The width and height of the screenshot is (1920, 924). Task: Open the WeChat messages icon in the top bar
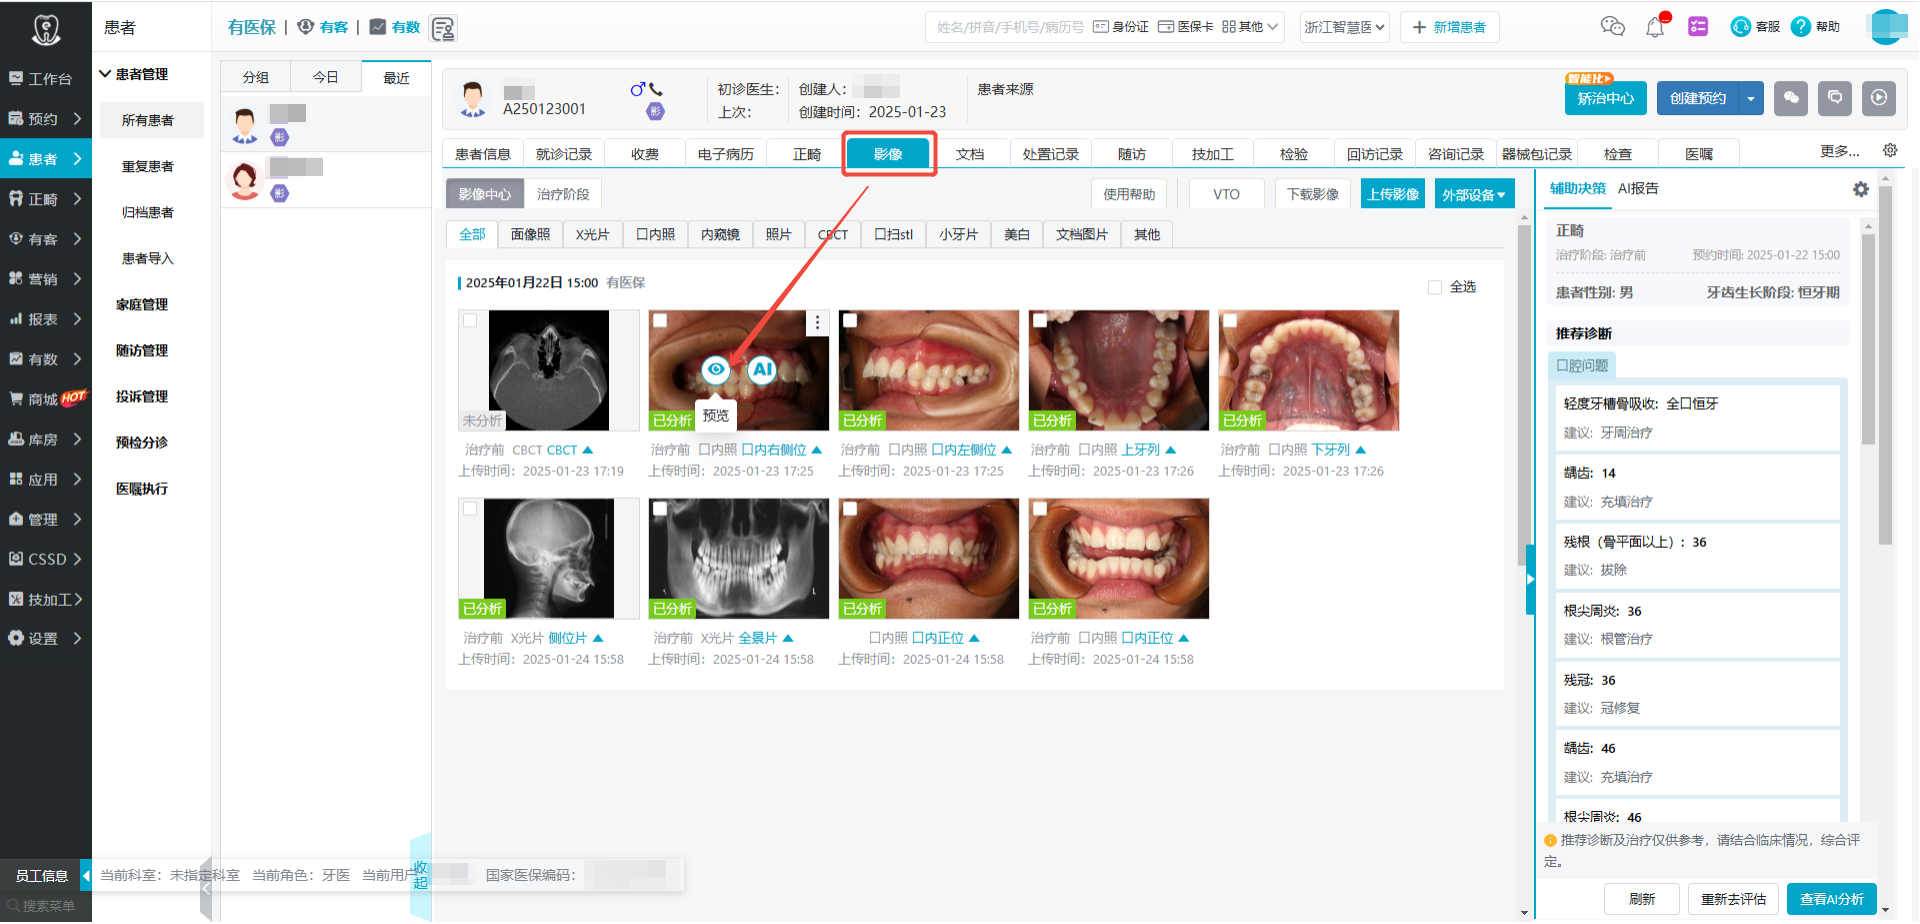pos(1613,27)
